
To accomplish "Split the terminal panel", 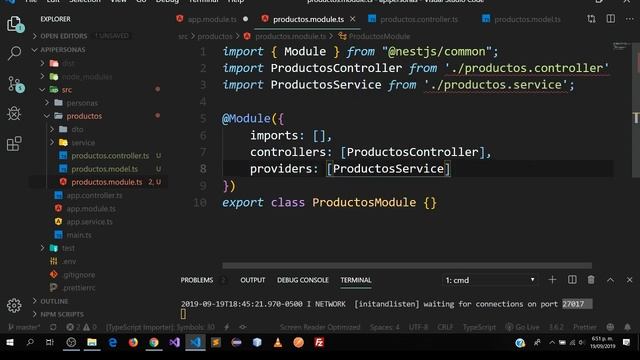I will pyautogui.click(x=572, y=280).
